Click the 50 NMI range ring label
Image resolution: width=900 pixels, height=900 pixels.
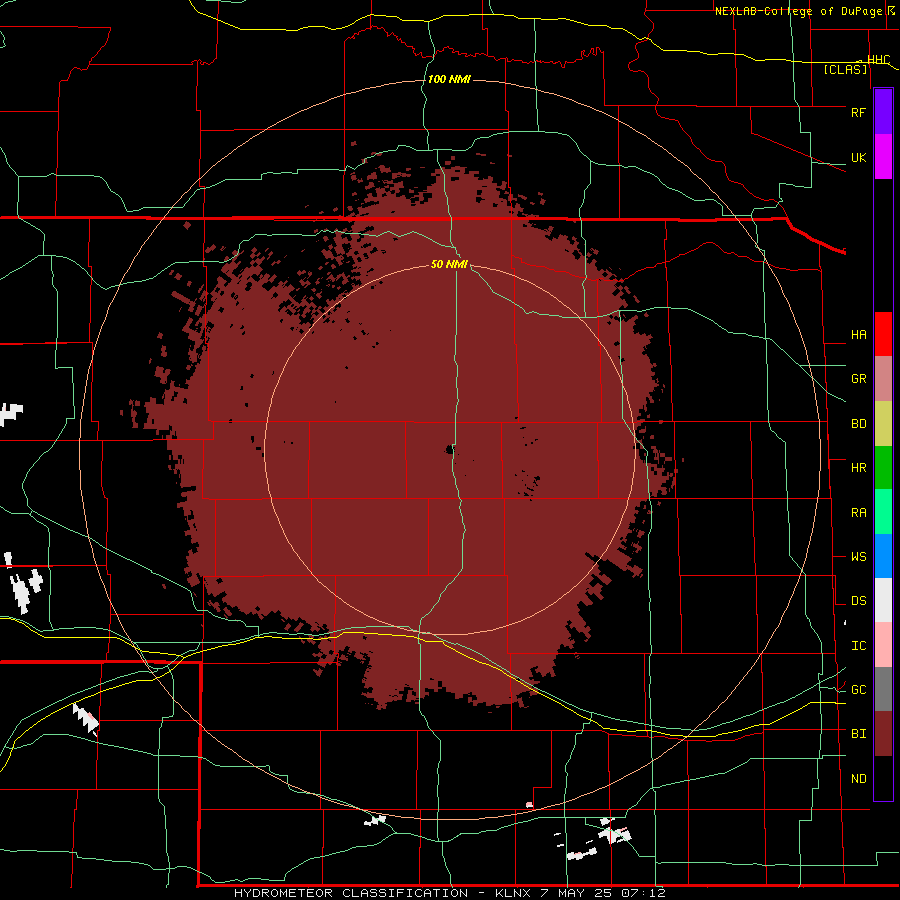[x=449, y=264]
